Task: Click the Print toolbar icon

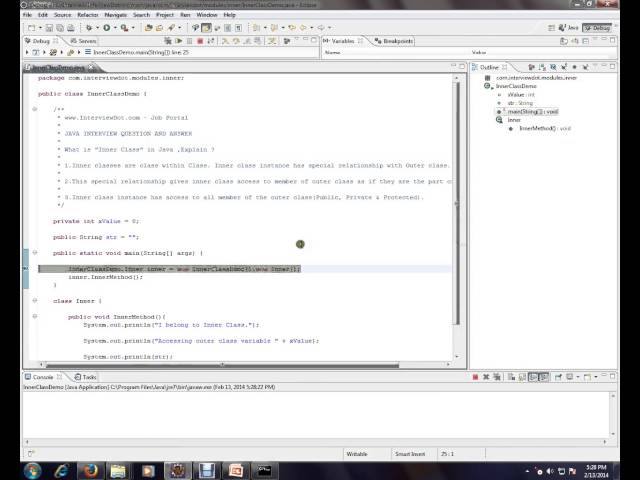Action: 71,28
